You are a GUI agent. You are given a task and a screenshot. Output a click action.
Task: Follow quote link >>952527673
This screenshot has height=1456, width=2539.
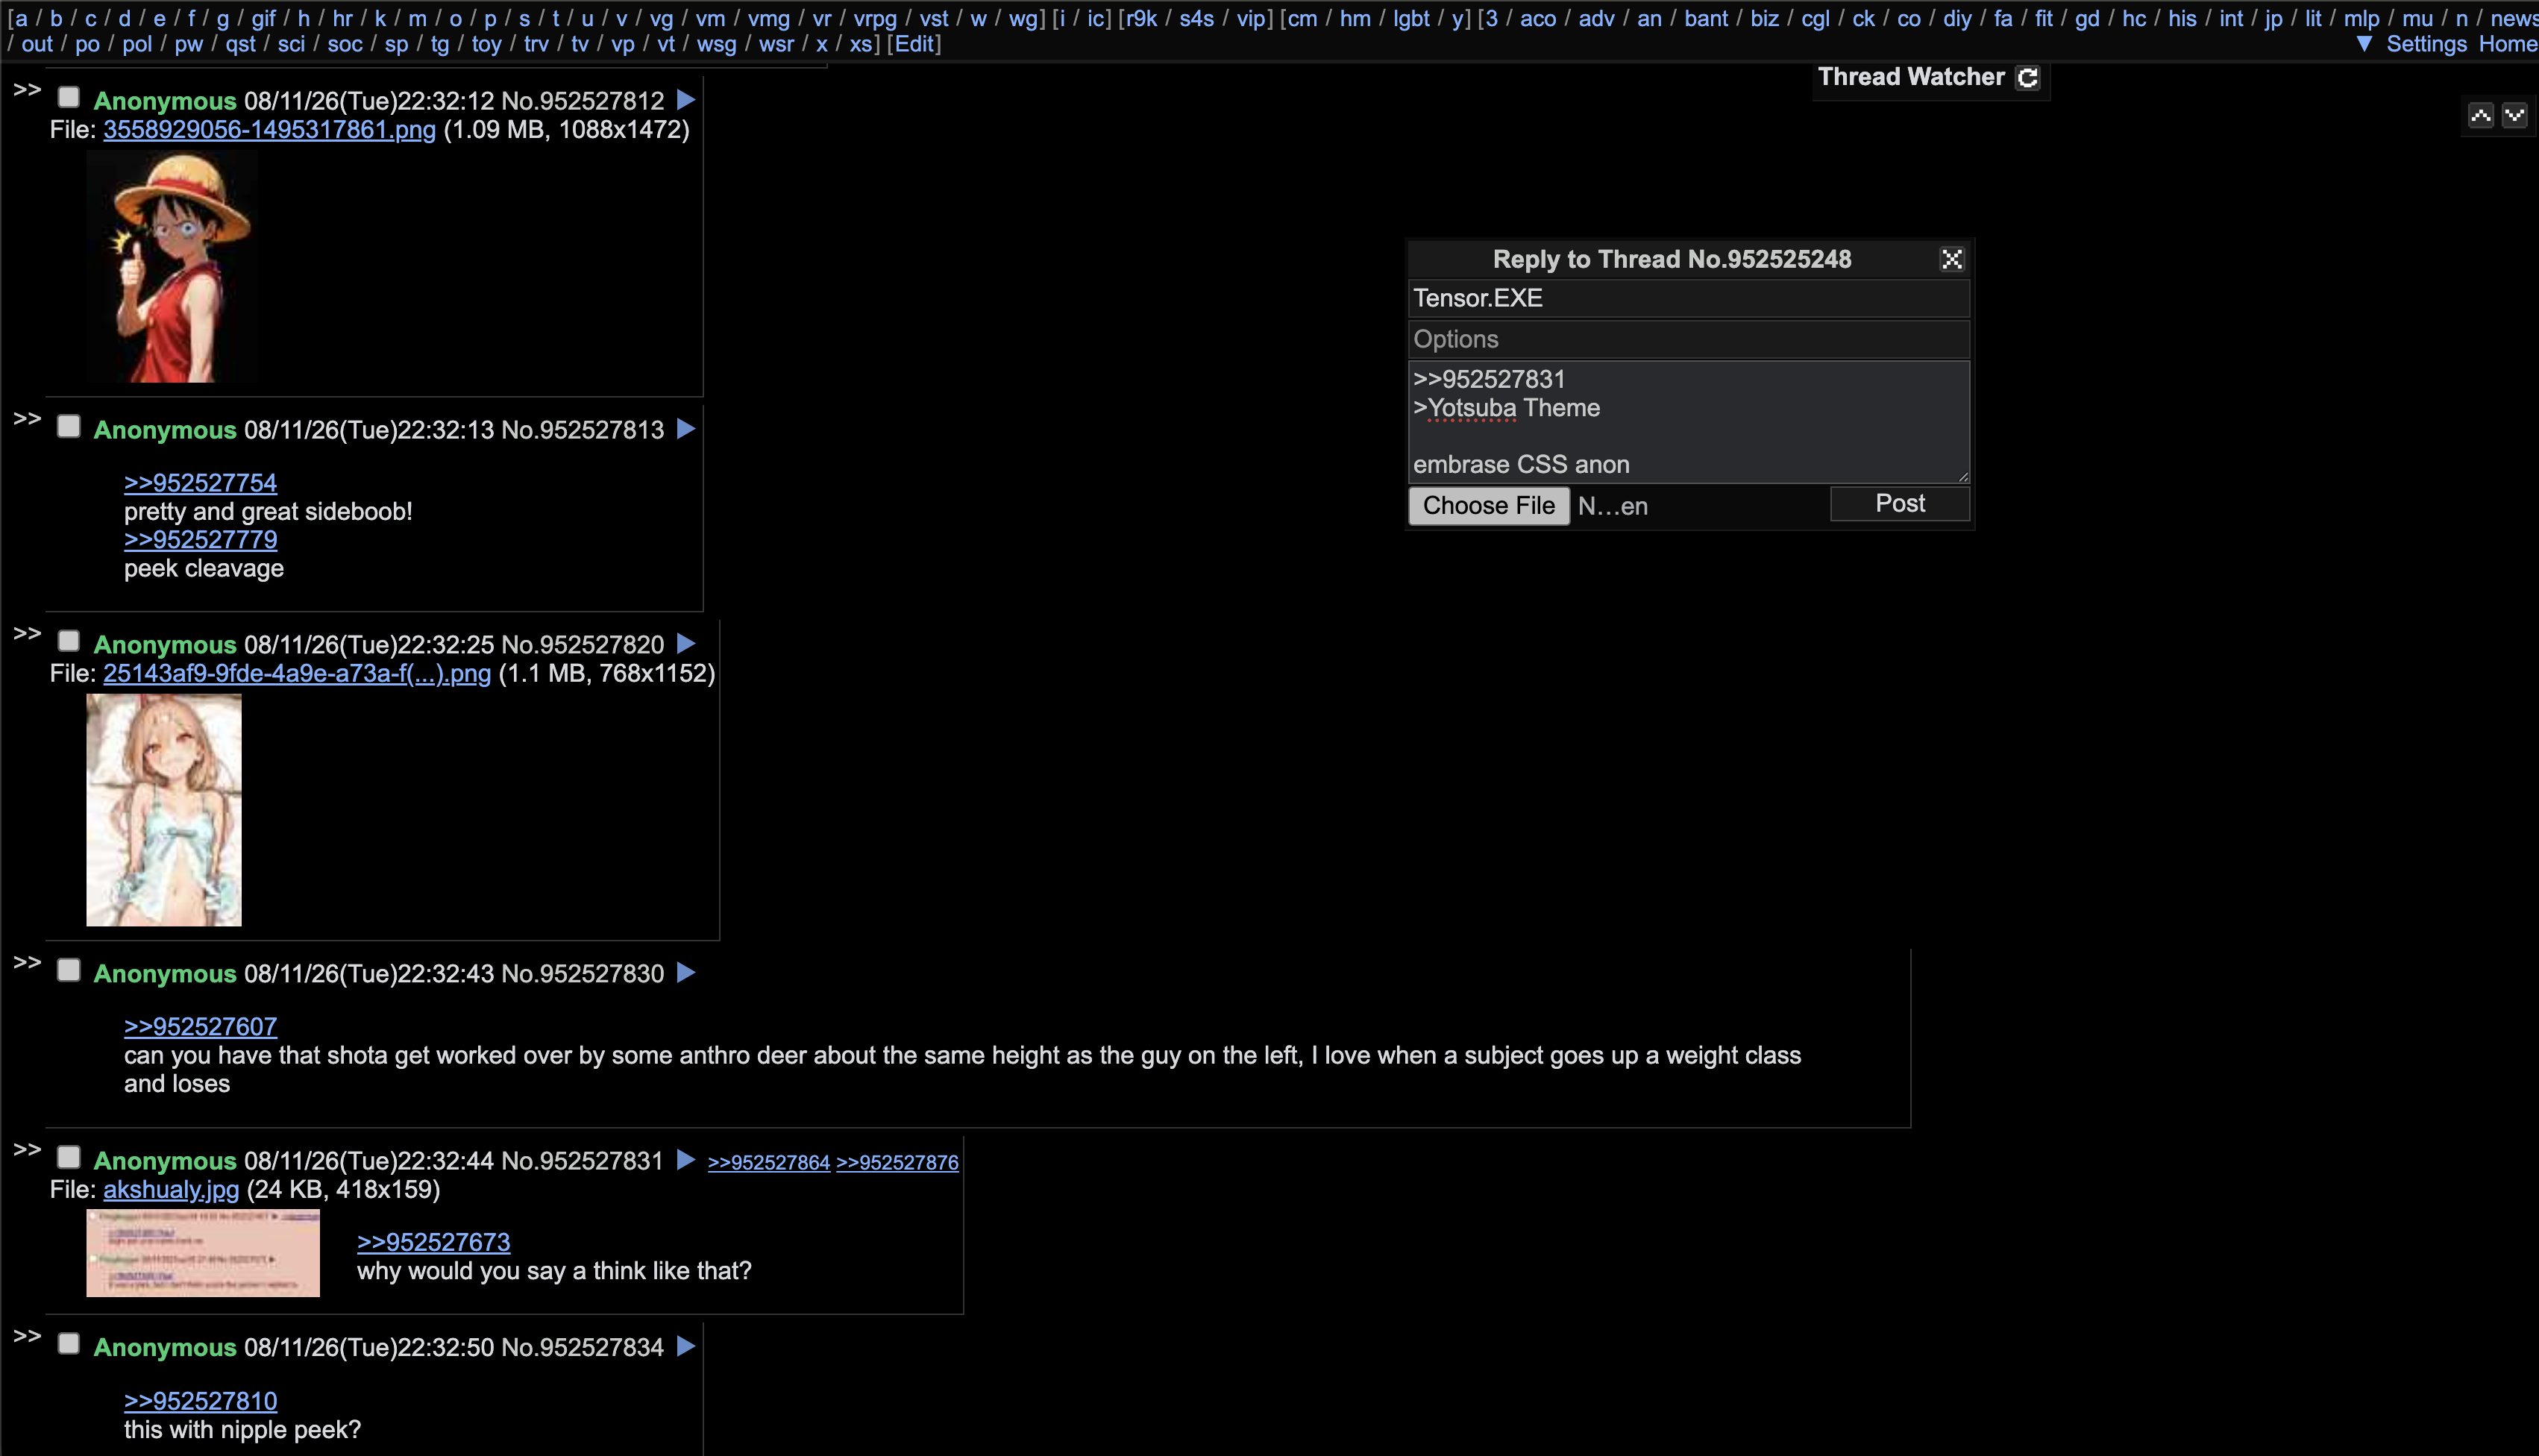tap(433, 1243)
